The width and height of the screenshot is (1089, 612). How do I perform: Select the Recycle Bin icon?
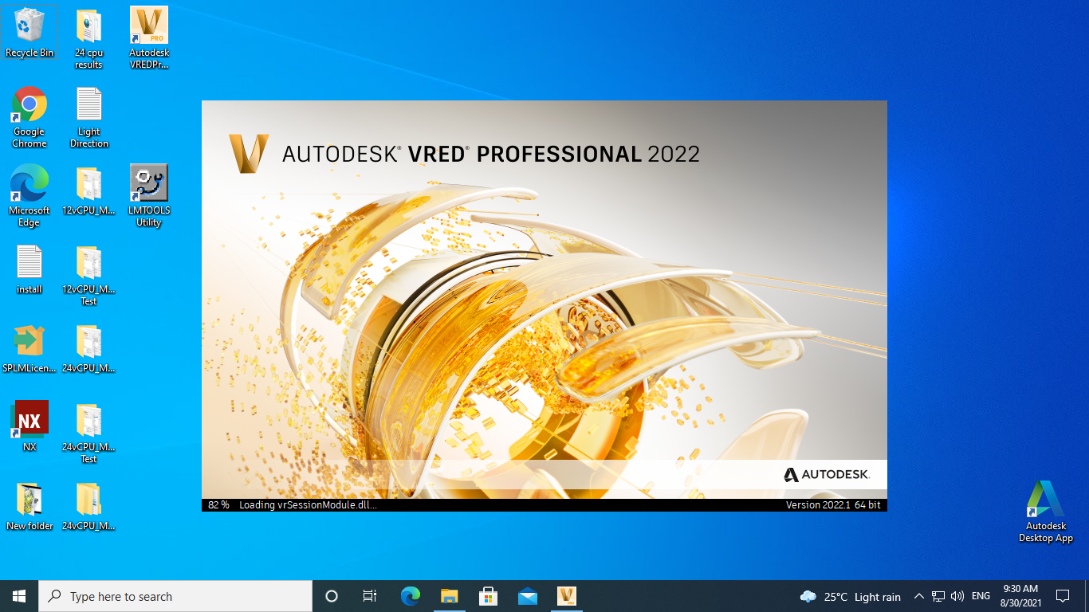pyautogui.click(x=30, y=27)
